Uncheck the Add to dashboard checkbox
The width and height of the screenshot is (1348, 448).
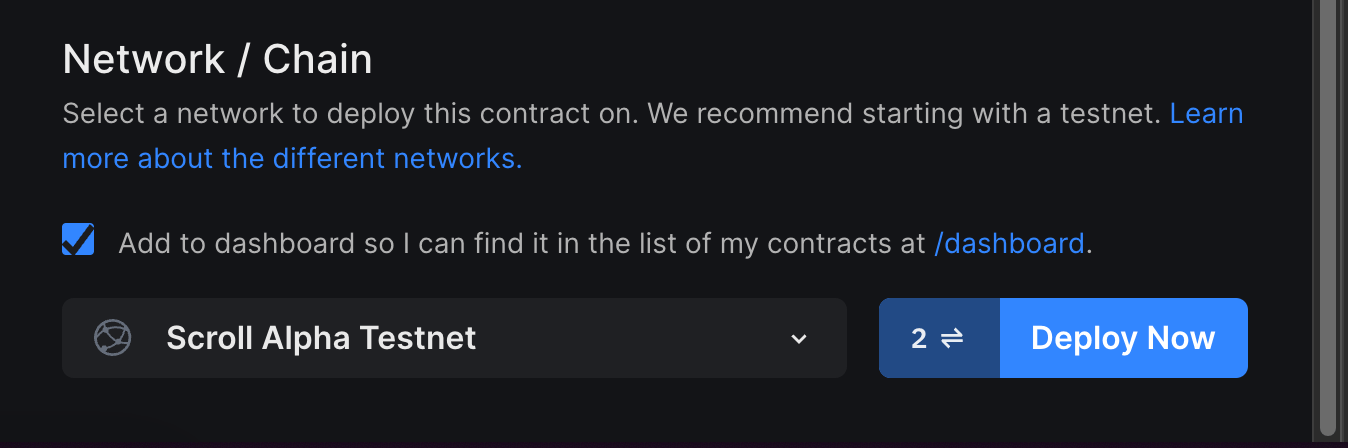point(78,239)
